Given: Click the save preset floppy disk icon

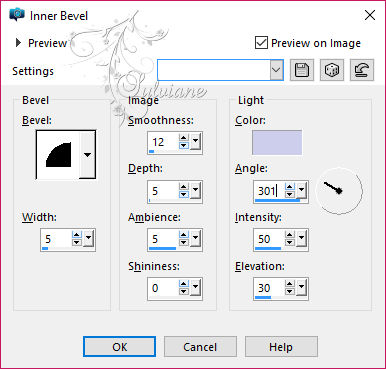Looking at the screenshot, I should click(x=302, y=70).
